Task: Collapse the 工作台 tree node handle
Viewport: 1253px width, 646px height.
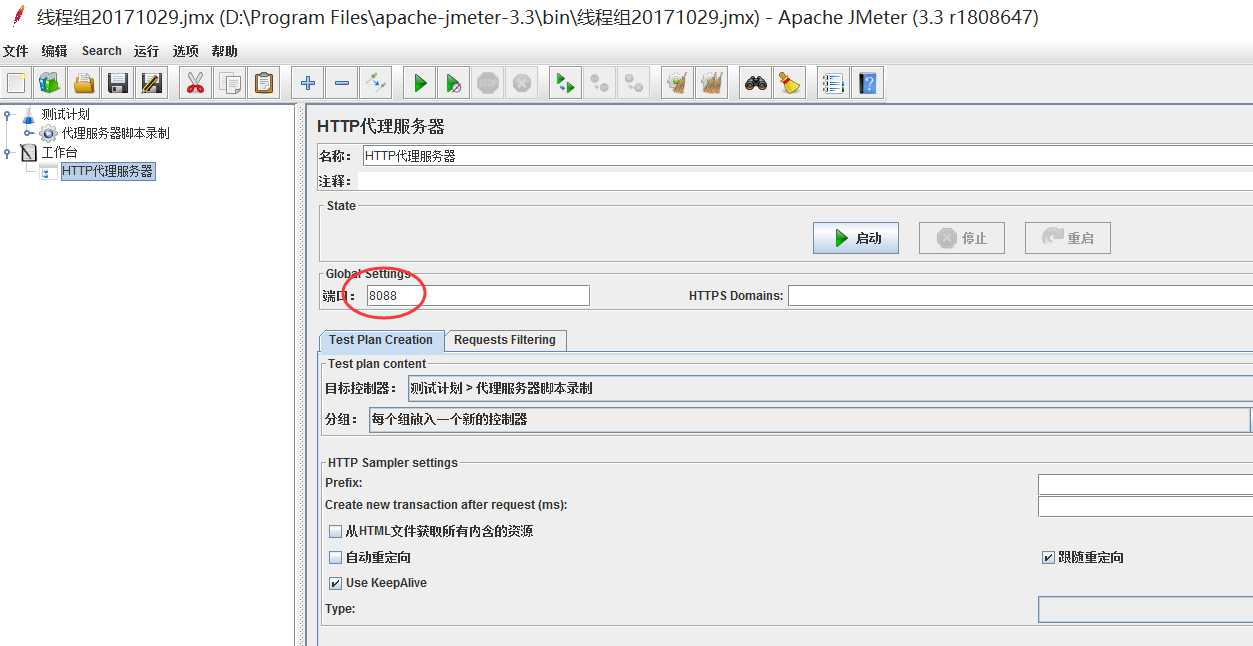Action: click(8, 152)
